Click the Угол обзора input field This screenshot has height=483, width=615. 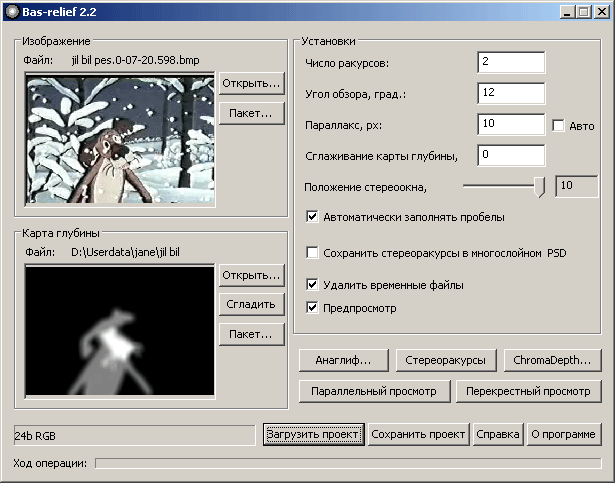click(x=511, y=93)
